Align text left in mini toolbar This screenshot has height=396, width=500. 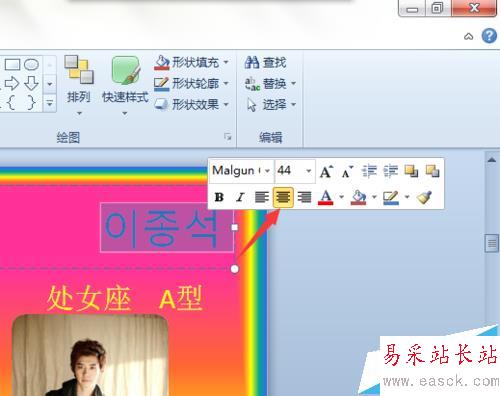coord(262,197)
